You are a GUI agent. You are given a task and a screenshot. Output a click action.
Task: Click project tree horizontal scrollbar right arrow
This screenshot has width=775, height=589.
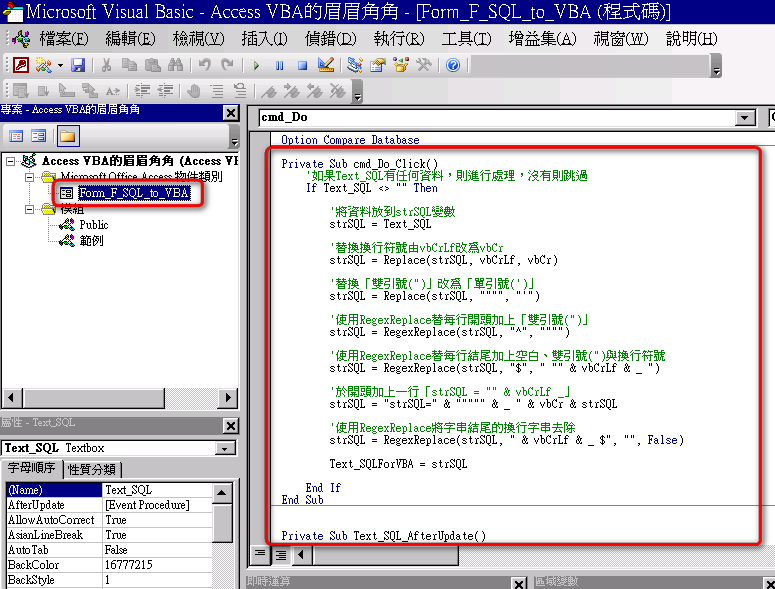coord(227,397)
